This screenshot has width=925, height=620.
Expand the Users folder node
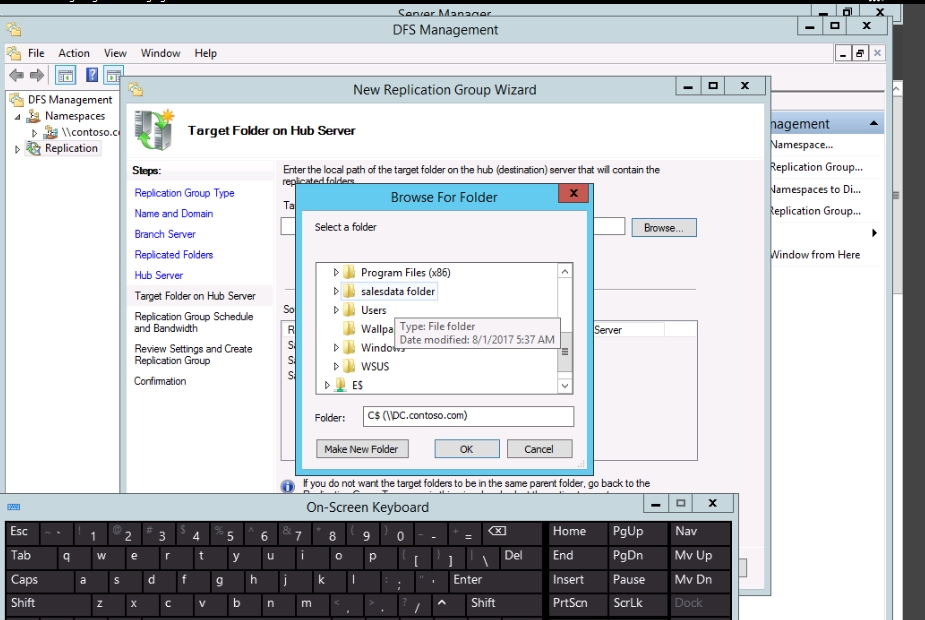click(x=336, y=310)
